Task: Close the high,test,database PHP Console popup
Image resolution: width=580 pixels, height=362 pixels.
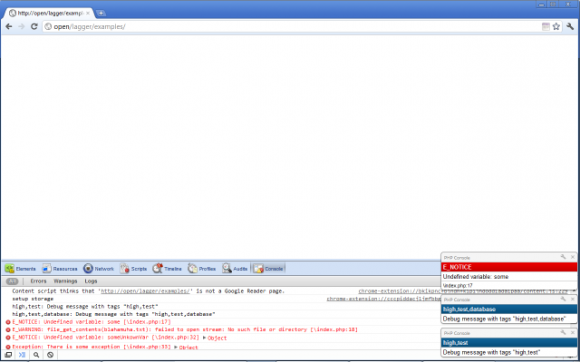Action: click(x=573, y=299)
